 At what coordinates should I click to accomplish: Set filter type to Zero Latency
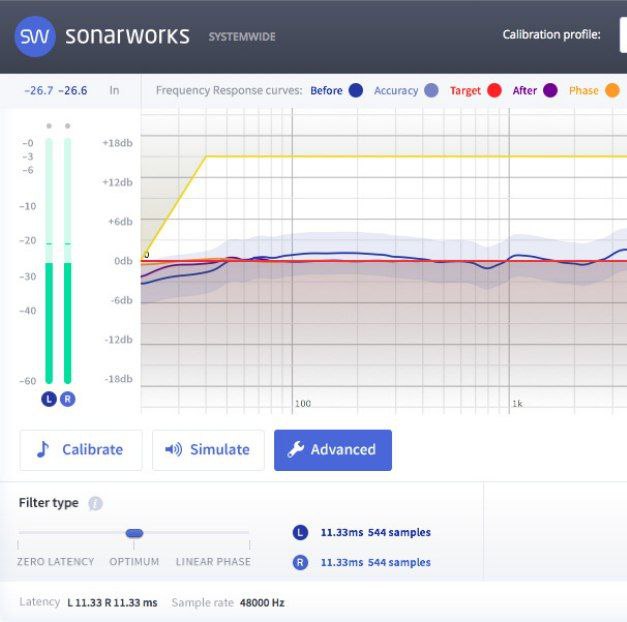point(56,562)
